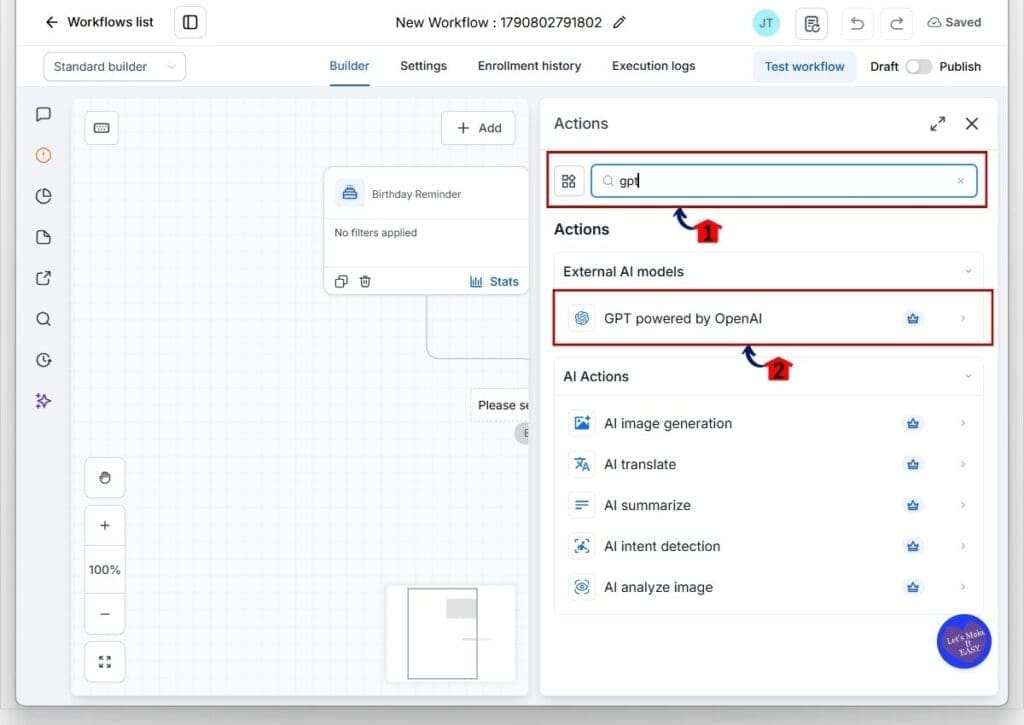Open the external link sidebar icon
Viewport: 1024px width, 725px height.
pyautogui.click(x=43, y=278)
